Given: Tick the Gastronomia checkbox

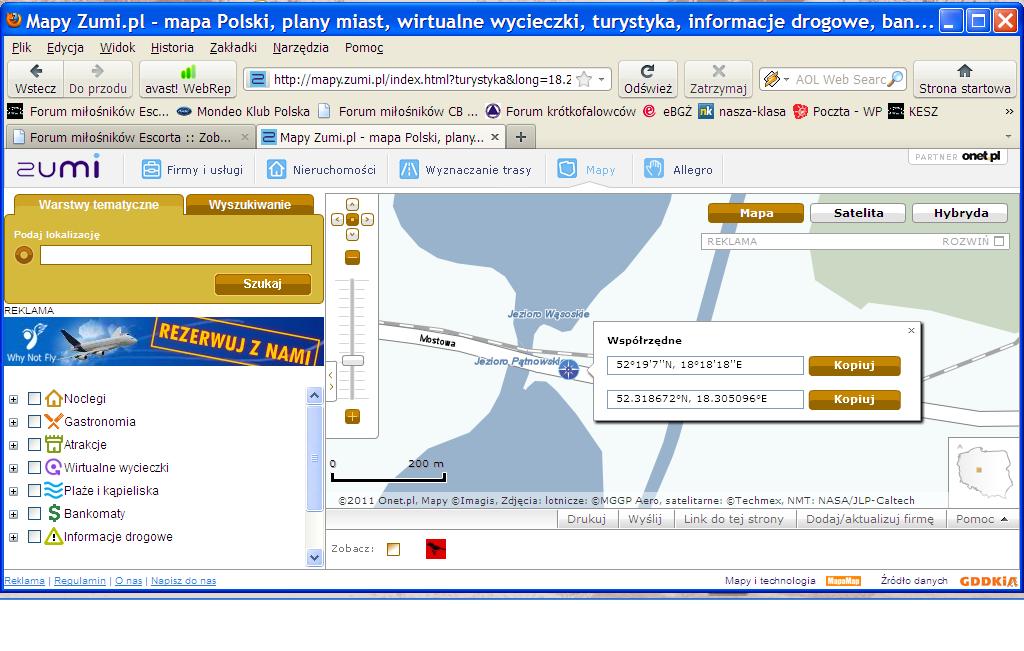Looking at the screenshot, I should point(35,422).
